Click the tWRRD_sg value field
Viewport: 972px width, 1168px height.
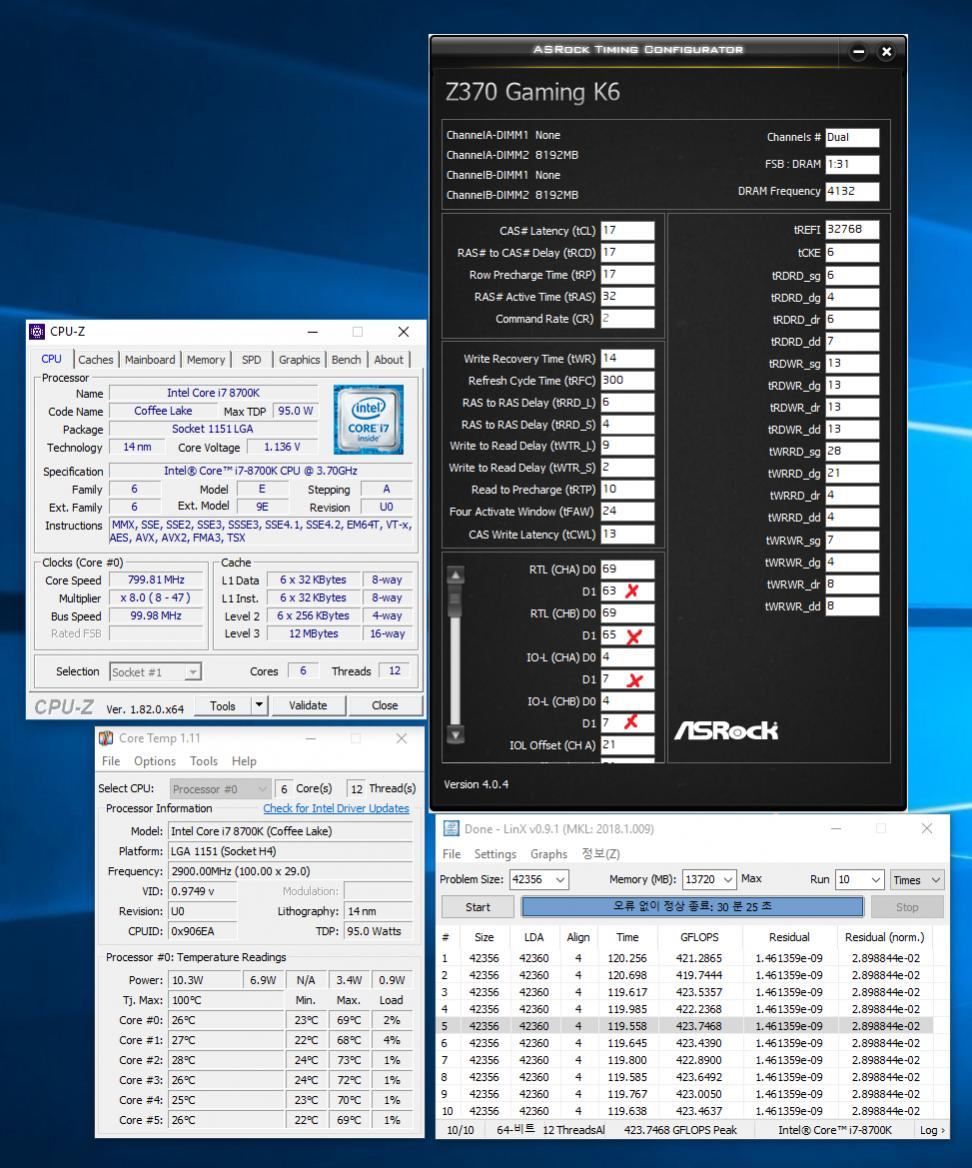coord(852,451)
